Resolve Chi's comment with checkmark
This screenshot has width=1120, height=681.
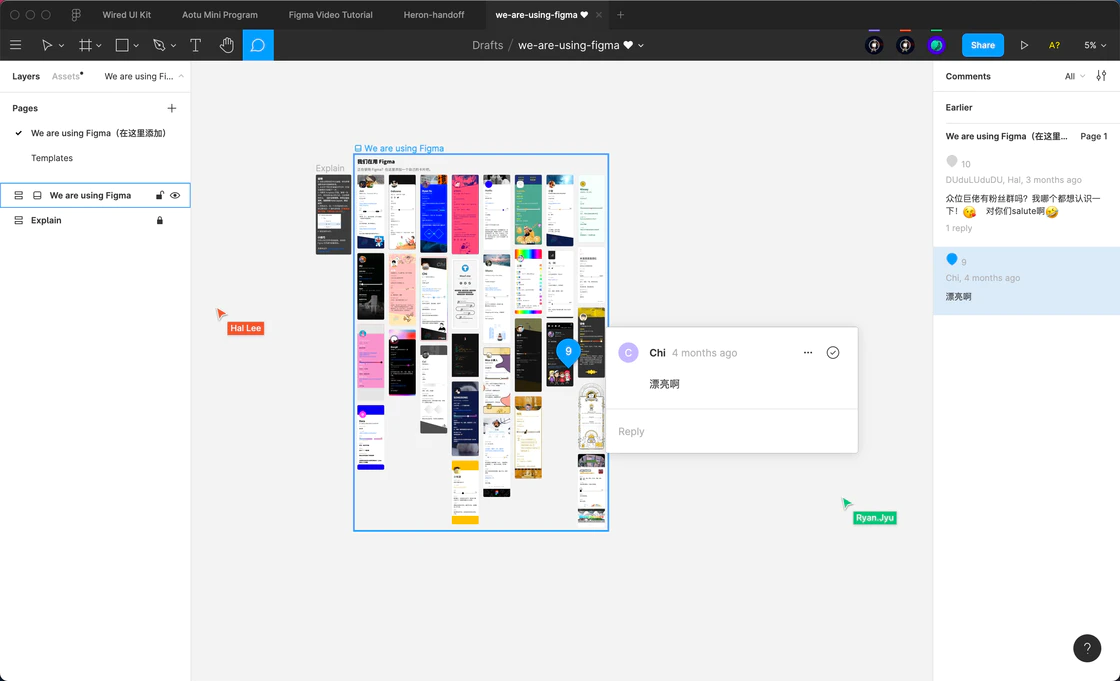[x=833, y=352]
